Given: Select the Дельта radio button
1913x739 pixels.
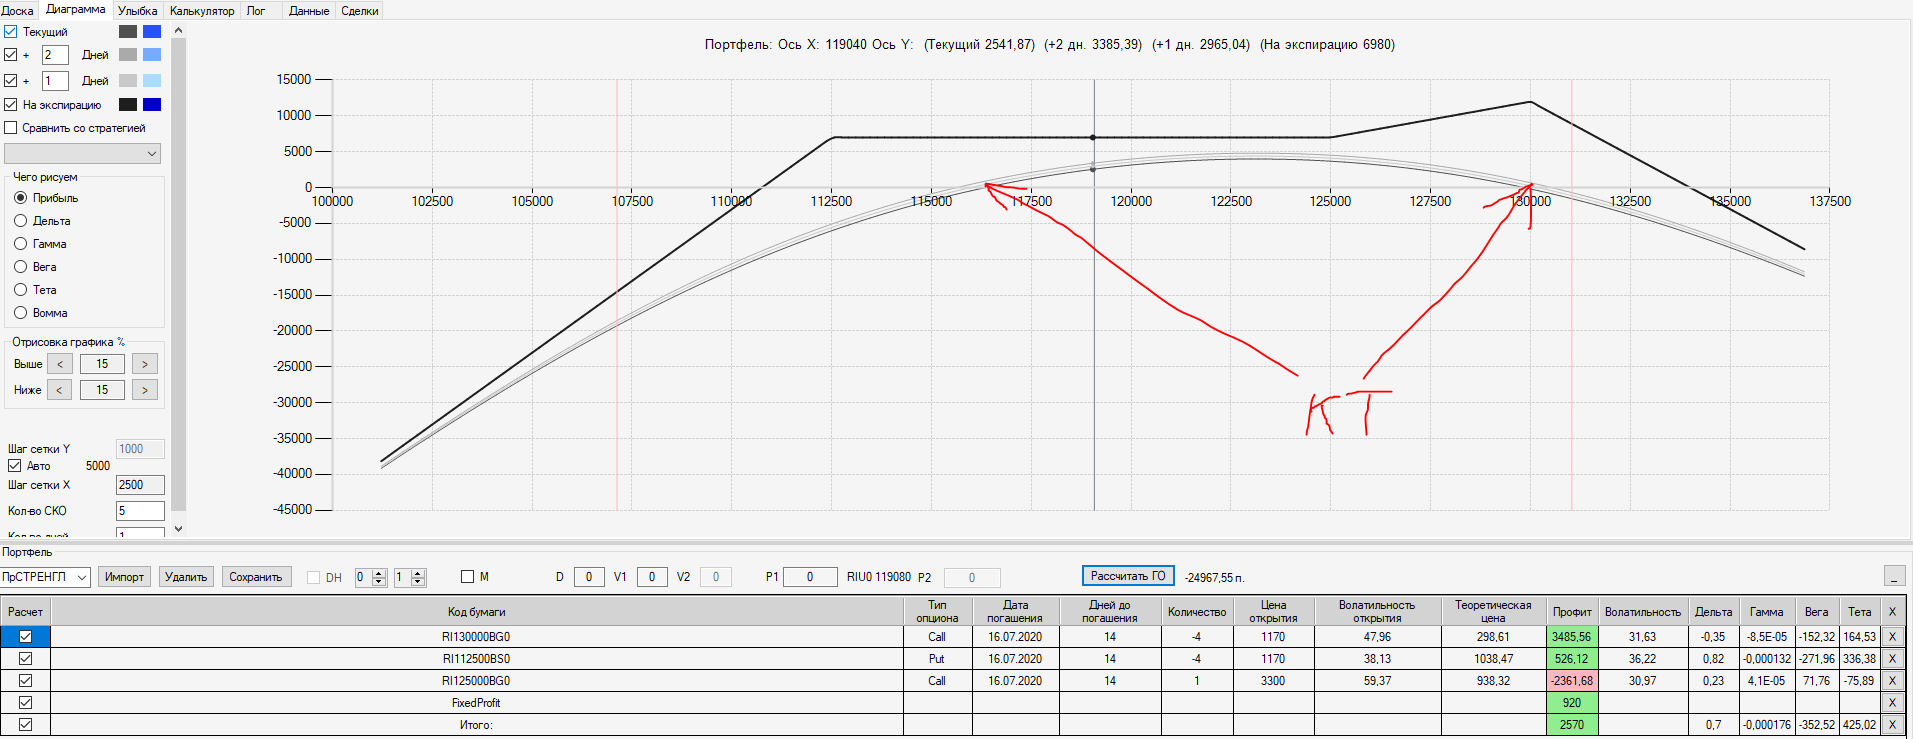Looking at the screenshot, I should pyautogui.click(x=20, y=221).
